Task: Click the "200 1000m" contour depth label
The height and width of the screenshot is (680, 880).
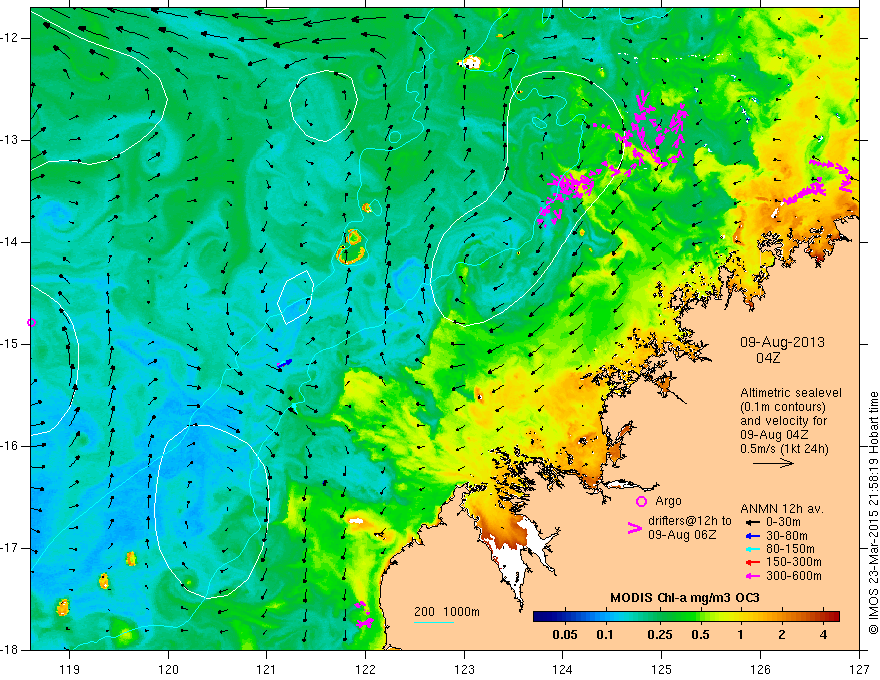Action: click(447, 612)
